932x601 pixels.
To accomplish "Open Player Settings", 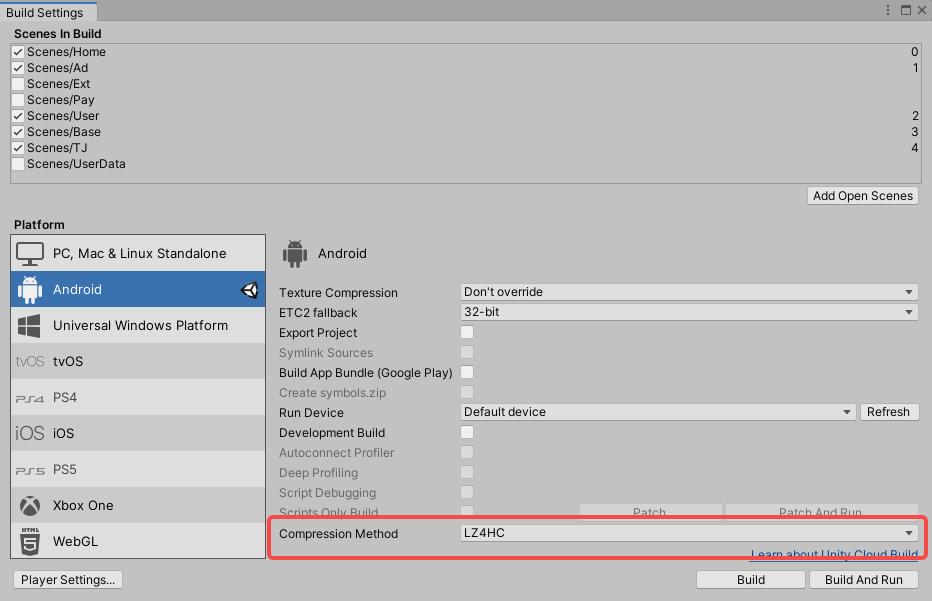I will [x=68, y=580].
